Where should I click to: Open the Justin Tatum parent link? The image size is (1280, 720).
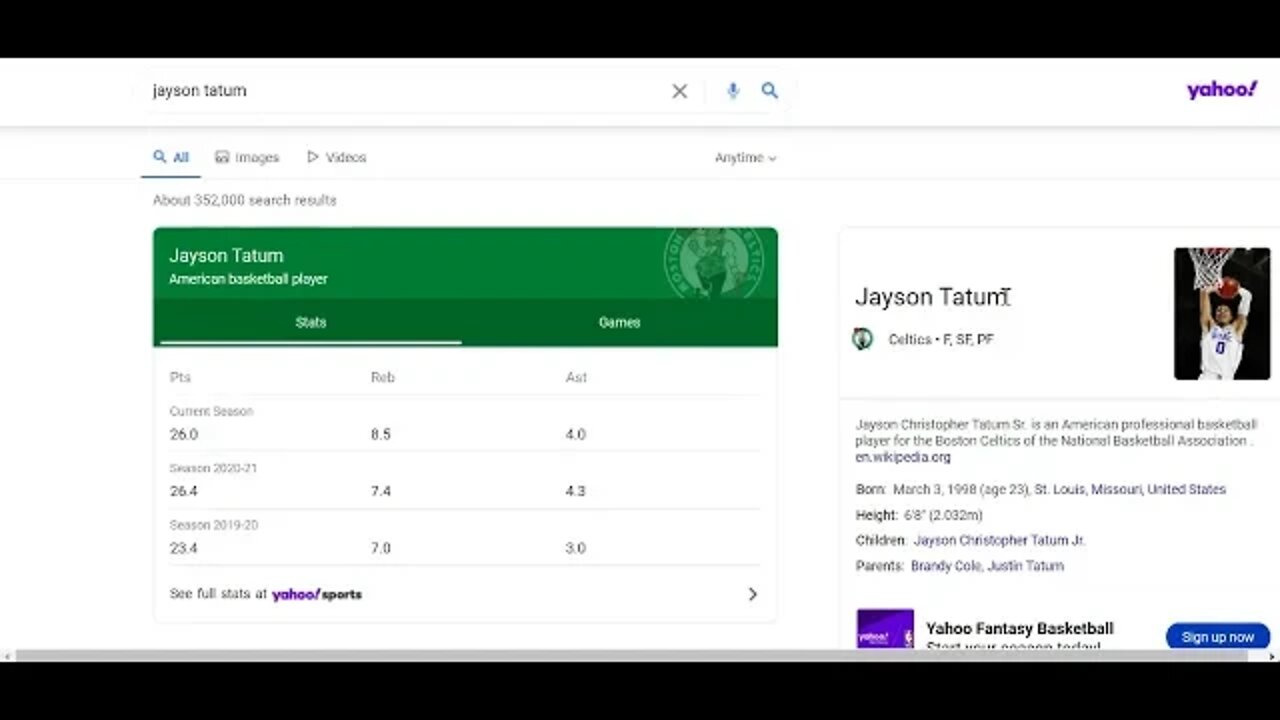tap(1026, 566)
